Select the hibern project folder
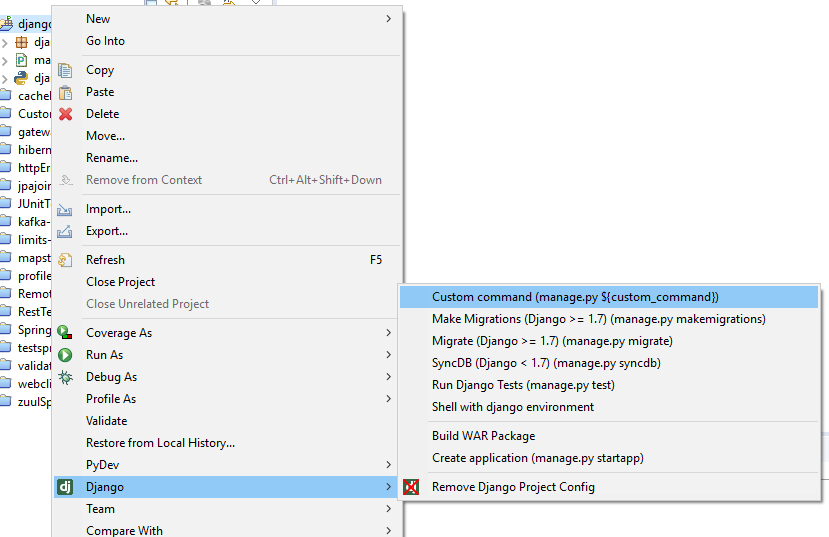 click(25, 150)
